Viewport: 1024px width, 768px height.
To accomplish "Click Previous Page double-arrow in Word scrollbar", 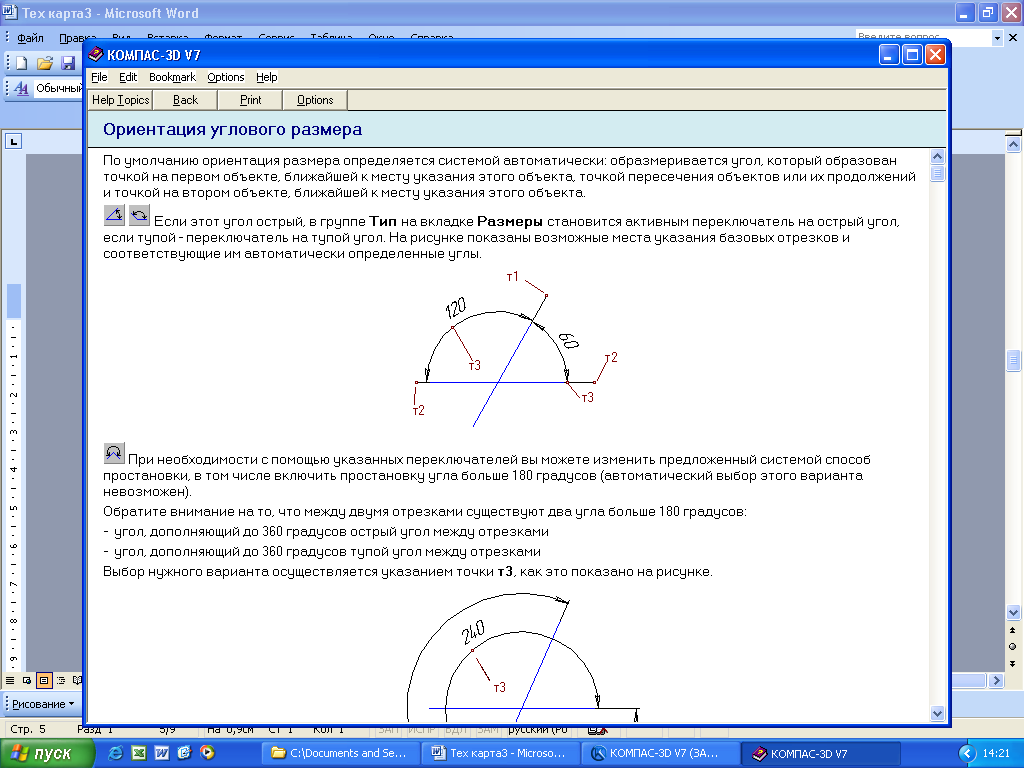I will click(1013, 630).
